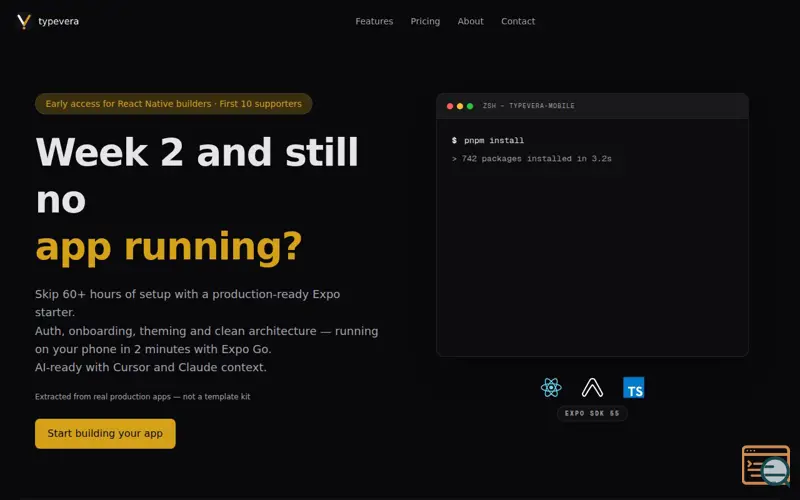The height and width of the screenshot is (500, 800).
Task: Click Start building your app button
Action: pos(105,434)
